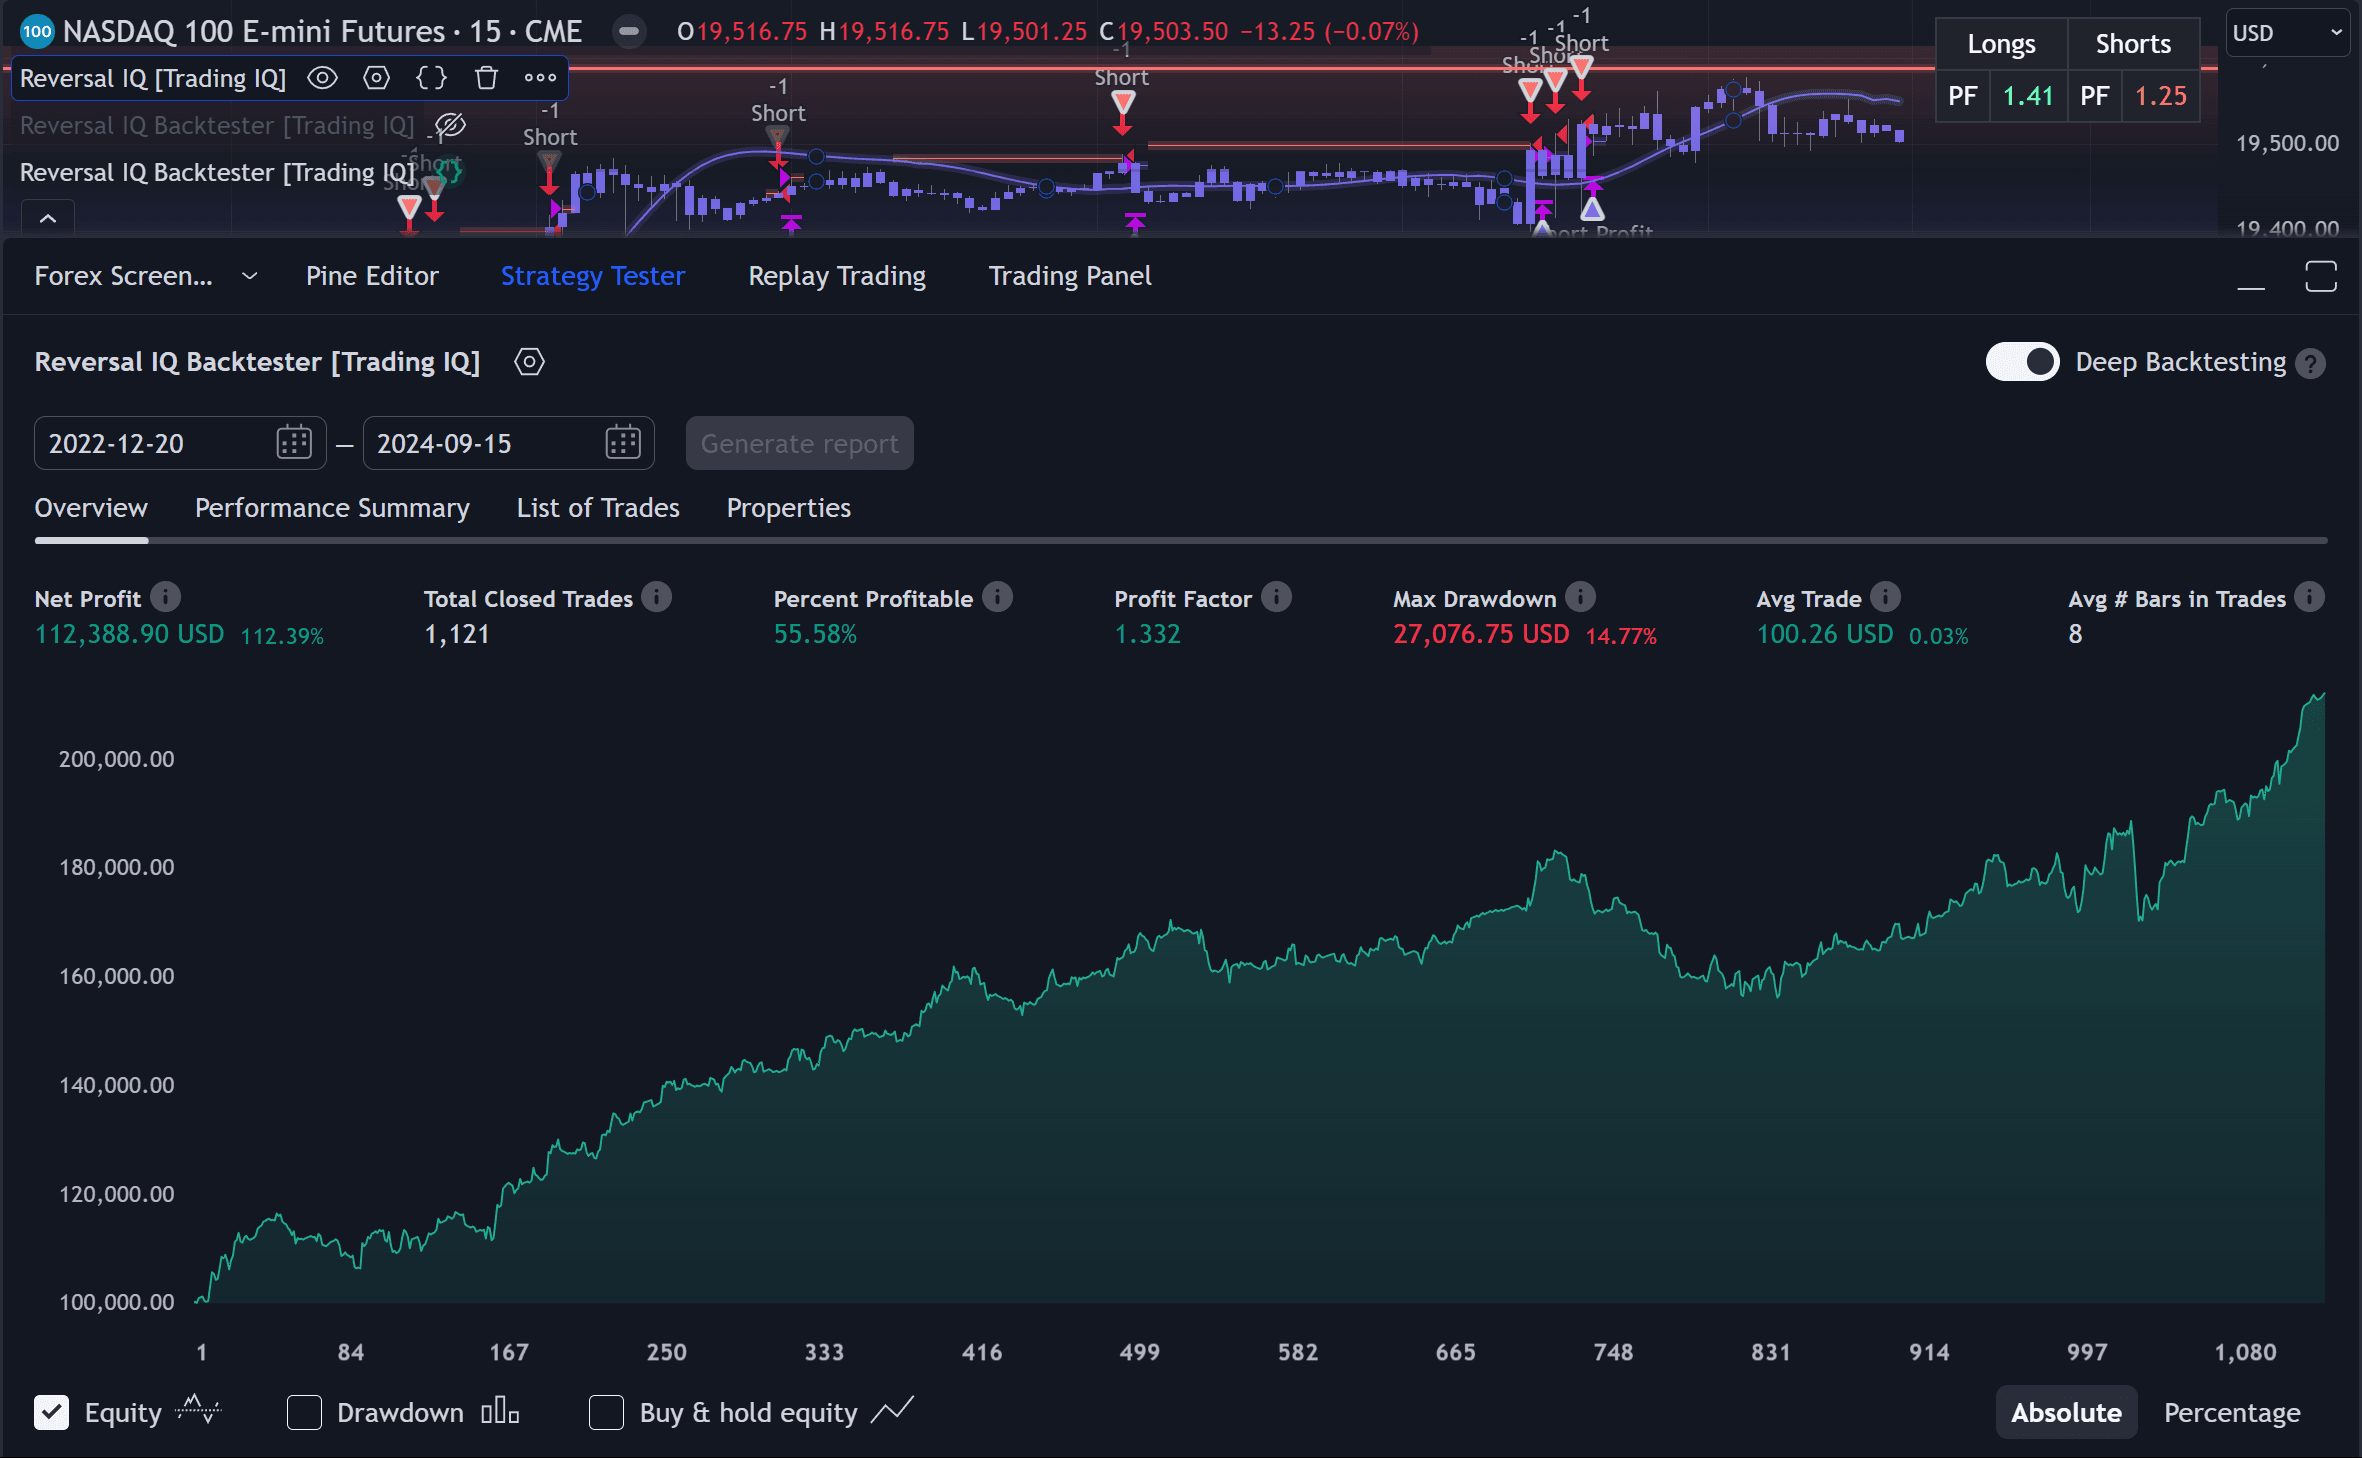Open settings of Reversal IQ indicator
The image size is (2362, 1458).
pos(377,78)
